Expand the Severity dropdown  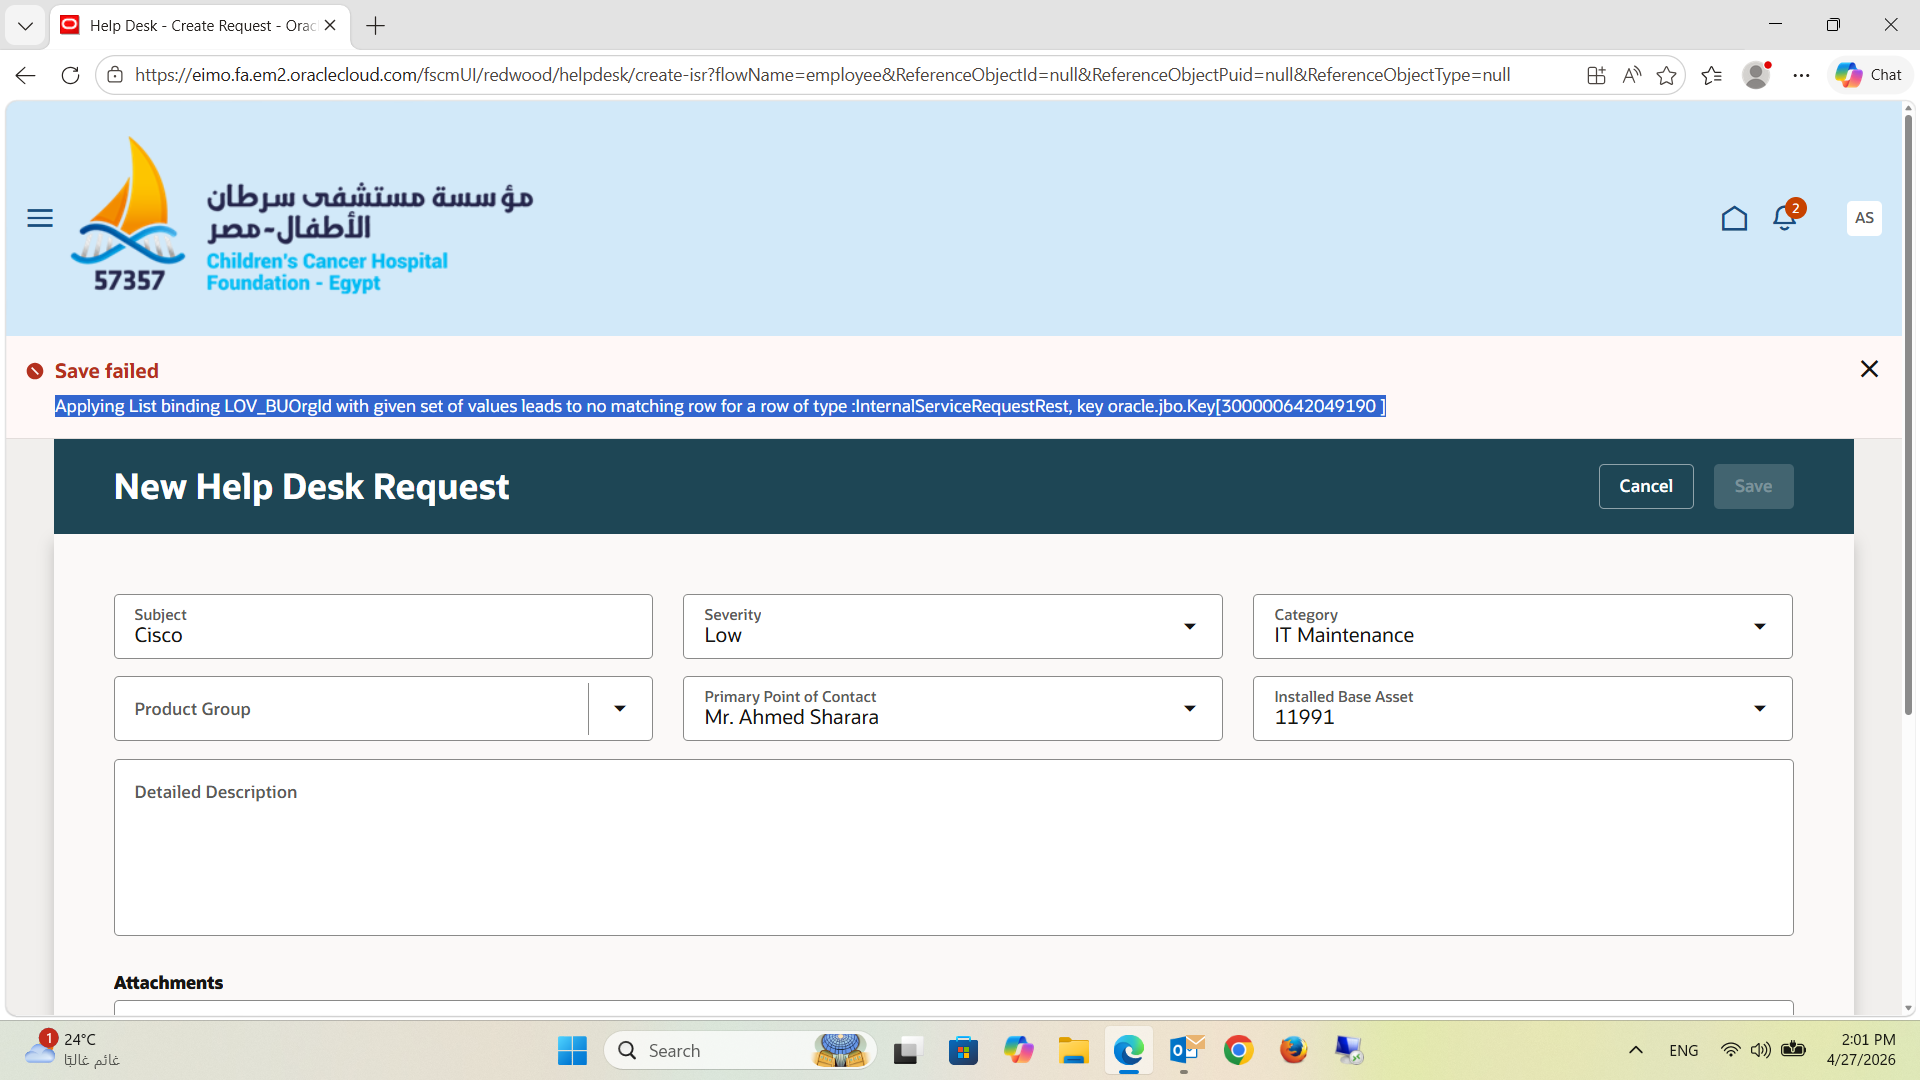1190,627
